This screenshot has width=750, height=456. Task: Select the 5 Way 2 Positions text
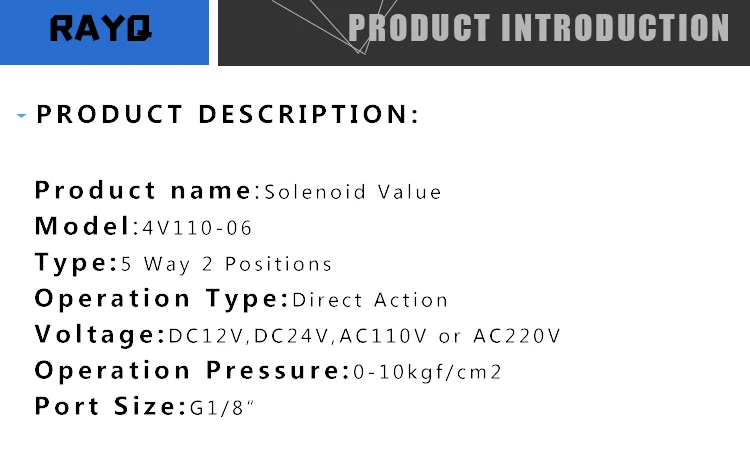226,264
